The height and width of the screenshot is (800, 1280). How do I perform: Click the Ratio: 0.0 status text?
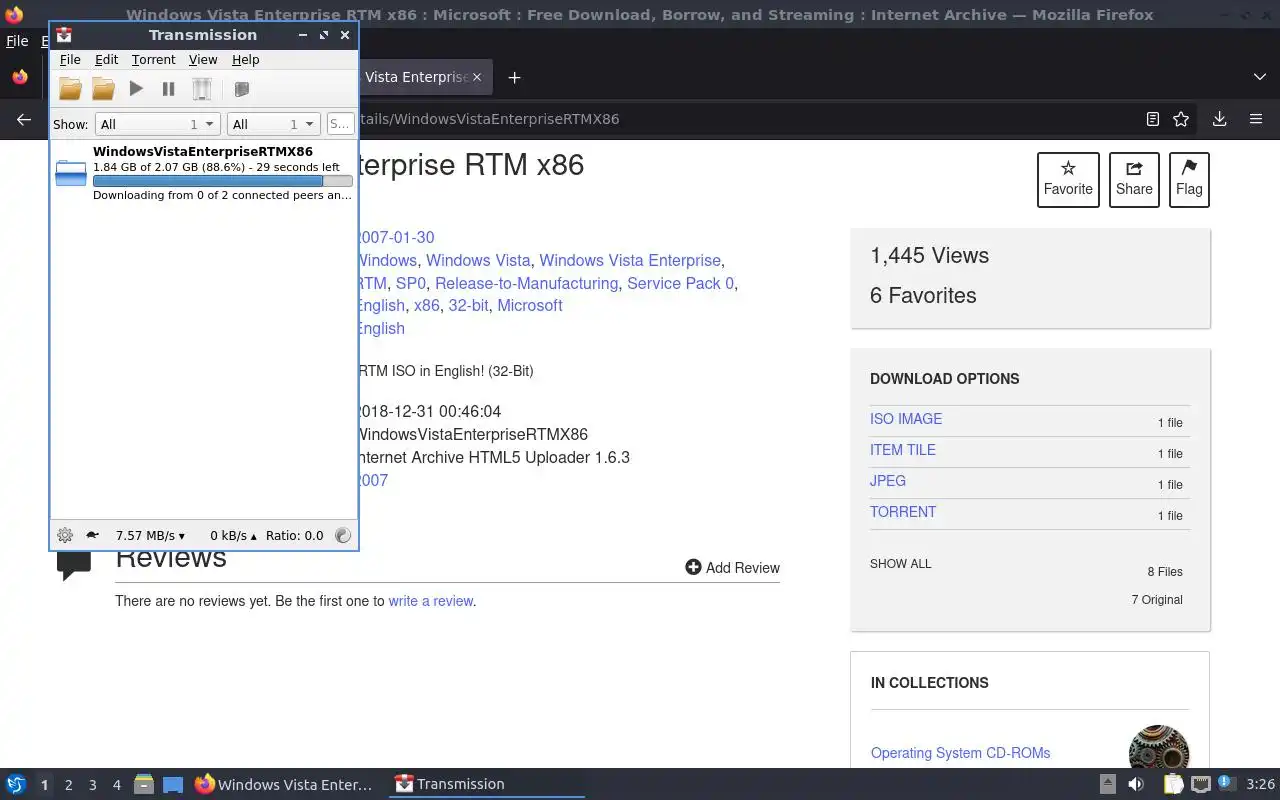[295, 535]
